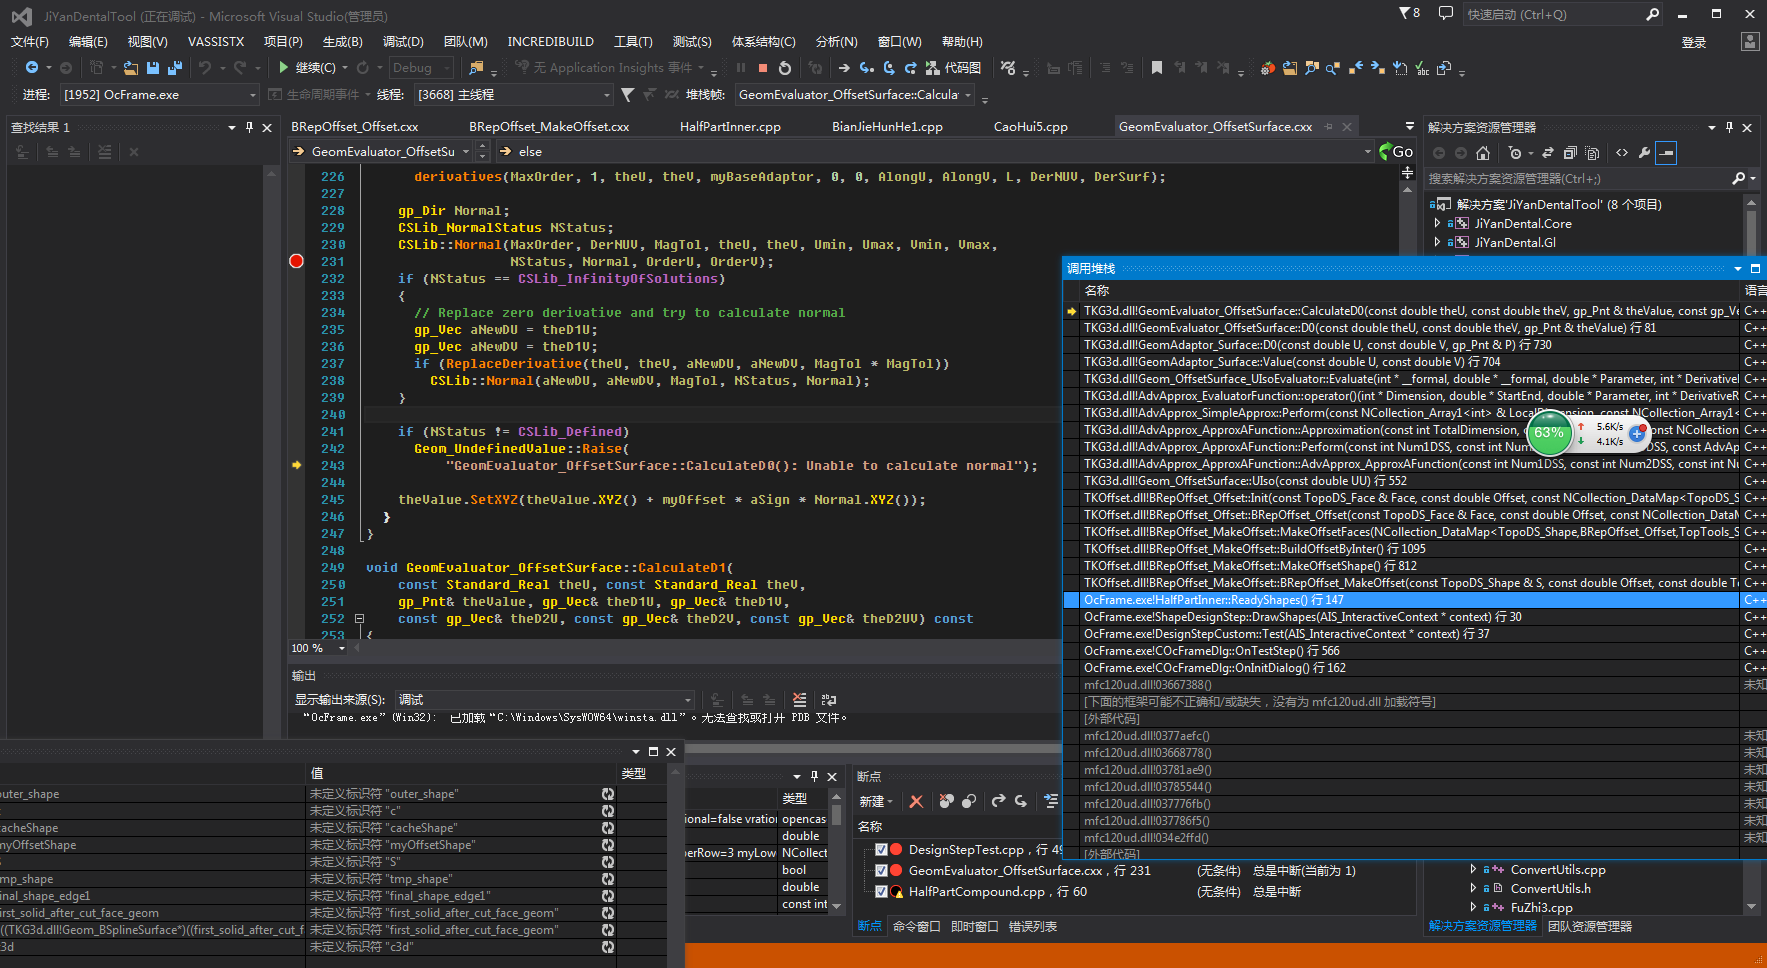Image resolution: width=1767 pixels, height=968 pixels.
Task: Stop debugging with the red stop icon
Action: click(x=763, y=68)
